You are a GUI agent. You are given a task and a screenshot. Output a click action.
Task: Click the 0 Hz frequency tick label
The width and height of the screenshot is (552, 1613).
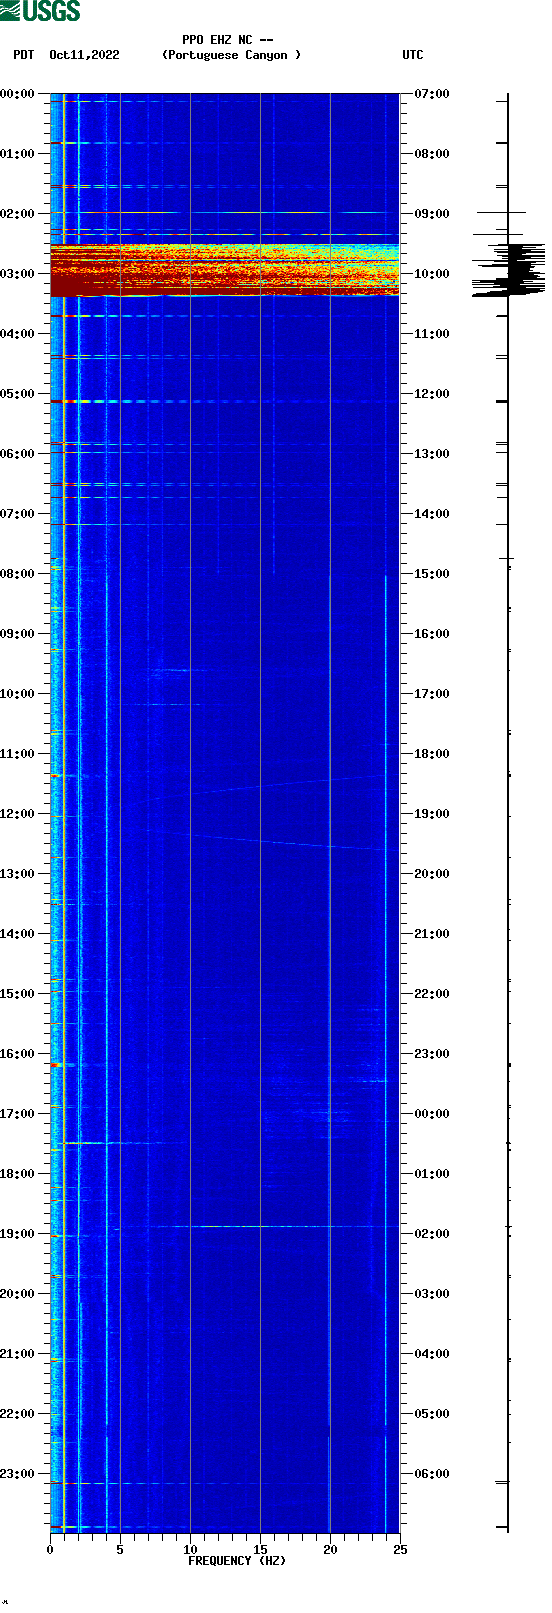coord(50,1550)
